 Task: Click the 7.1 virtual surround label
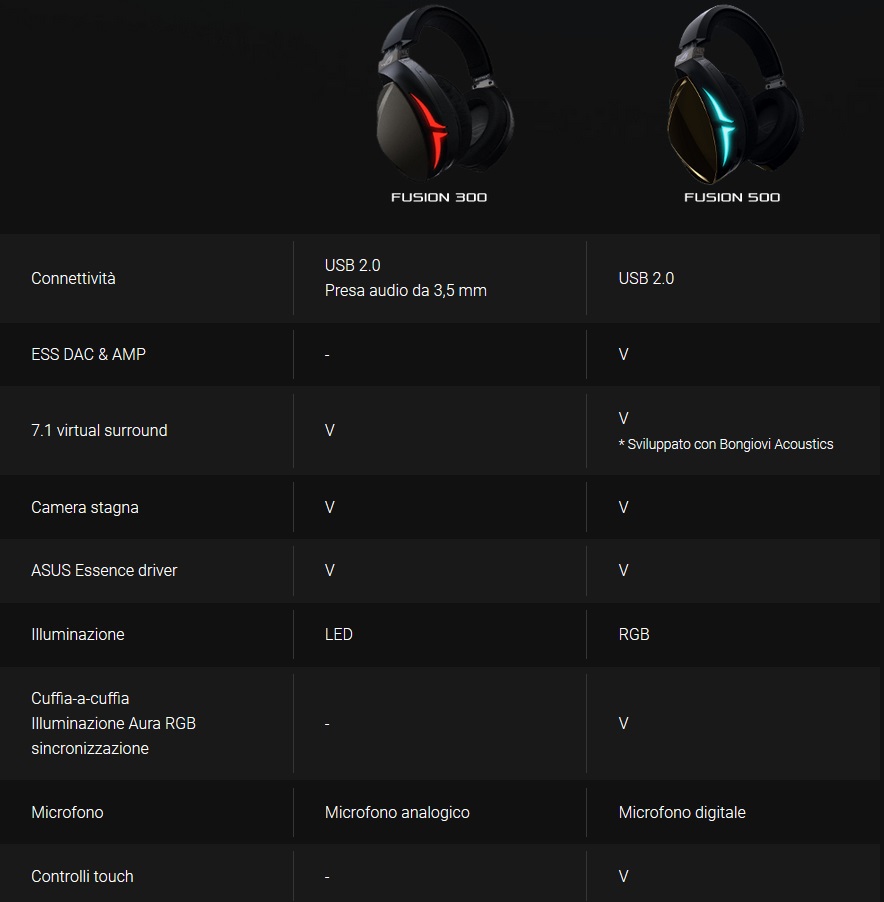pos(99,430)
